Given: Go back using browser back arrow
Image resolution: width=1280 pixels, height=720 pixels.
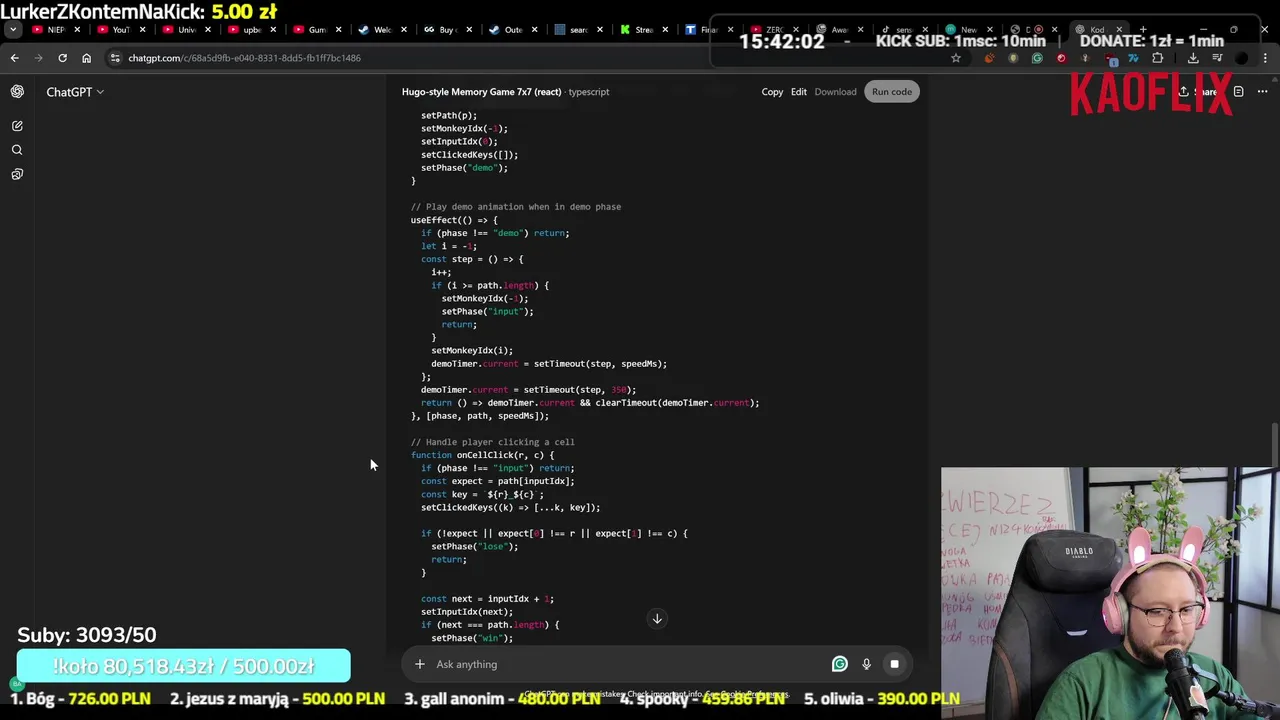Looking at the screenshot, I should point(14,58).
